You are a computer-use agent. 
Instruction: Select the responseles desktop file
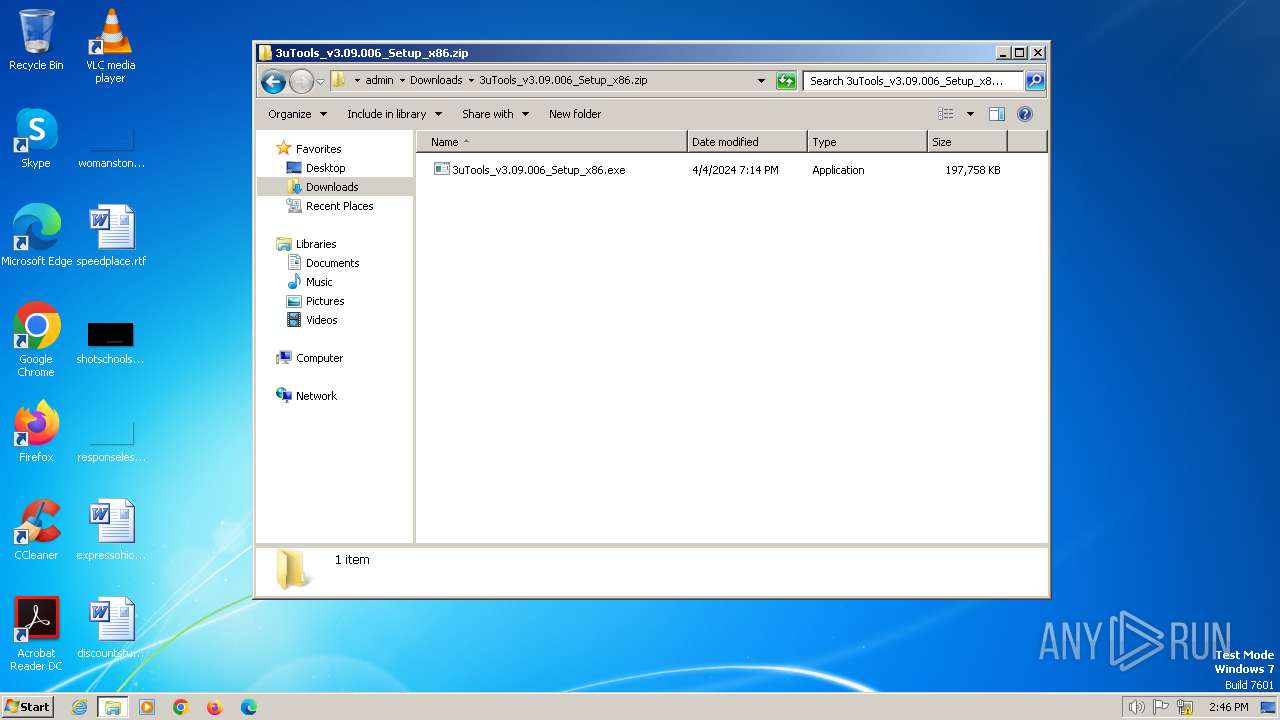[x=111, y=440]
